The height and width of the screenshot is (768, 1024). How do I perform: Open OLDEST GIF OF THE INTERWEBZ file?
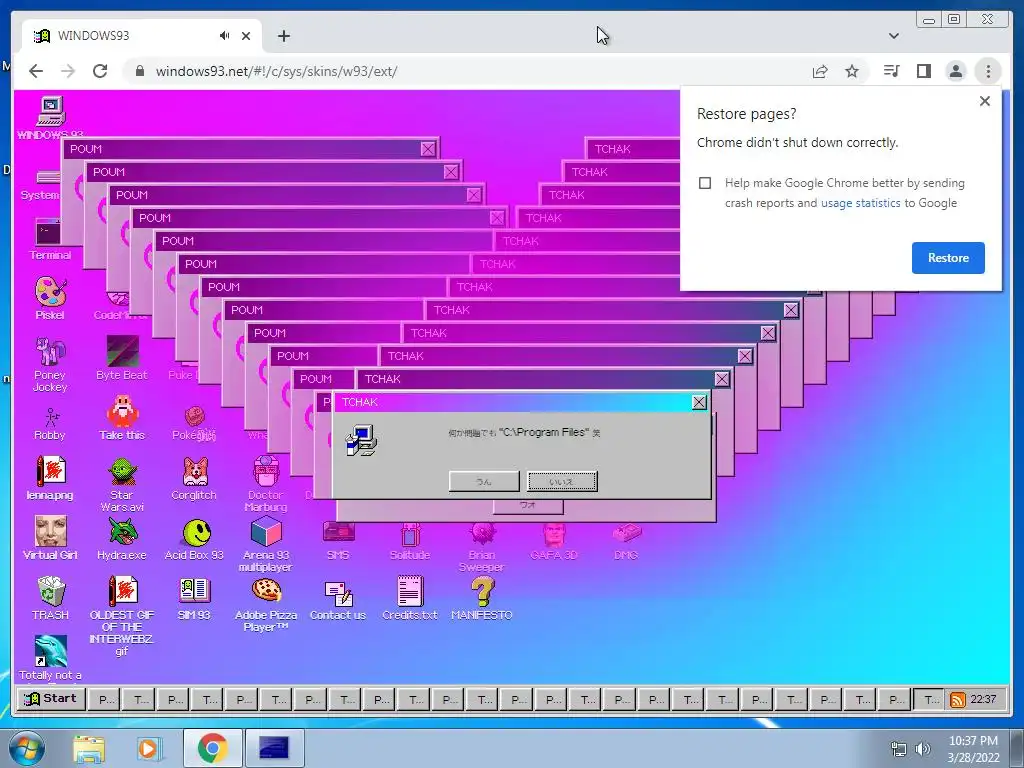(x=122, y=615)
